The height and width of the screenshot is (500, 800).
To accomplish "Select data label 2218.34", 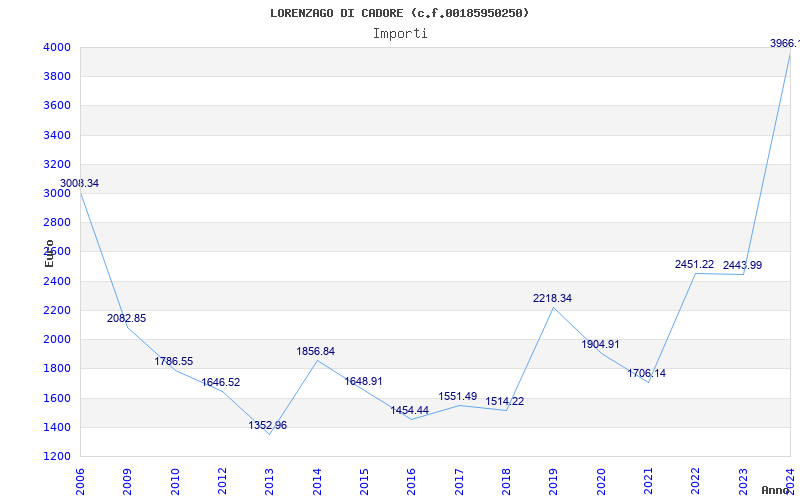I will [x=553, y=298].
